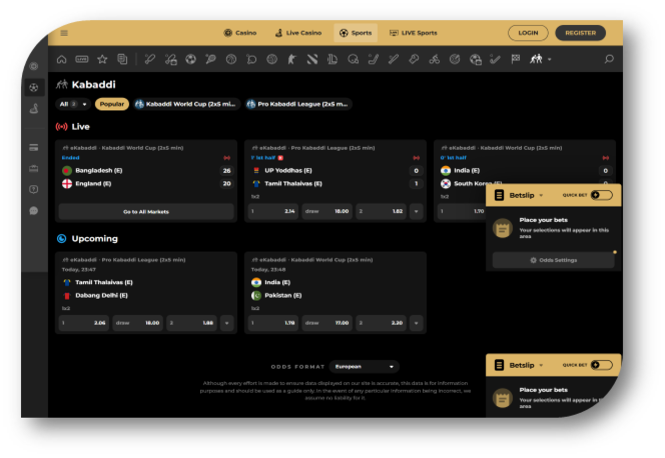Image resolution: width=665 pixels, height=458 pixels.
Task: Click Go to All Markets button
Action: click(x=146, y=212)
